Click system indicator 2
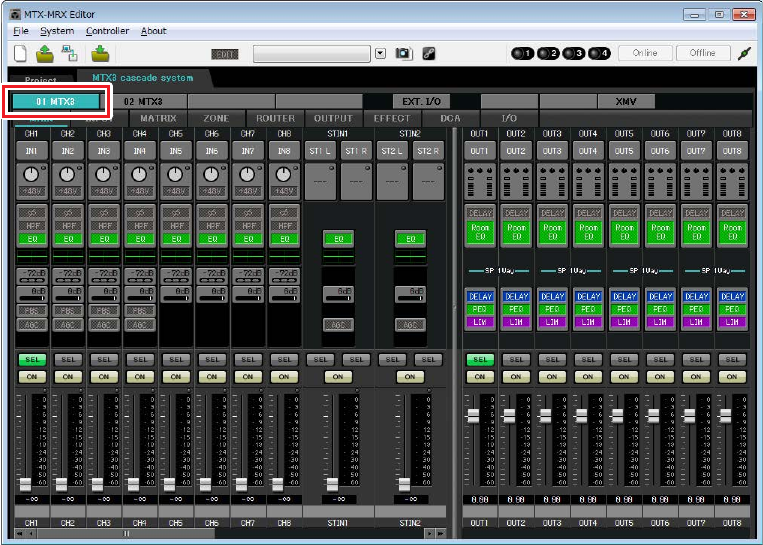763x545 pixels. tap(548, 53)
